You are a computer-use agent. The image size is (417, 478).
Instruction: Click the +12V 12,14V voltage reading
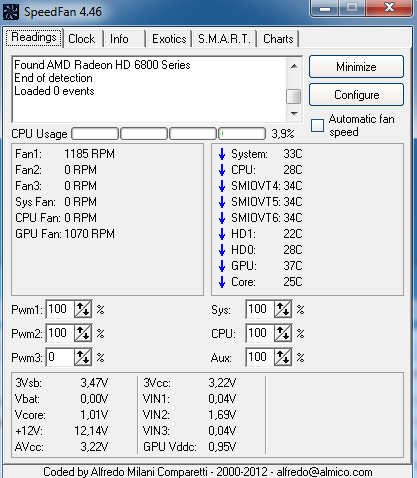[x=62, y=431]
